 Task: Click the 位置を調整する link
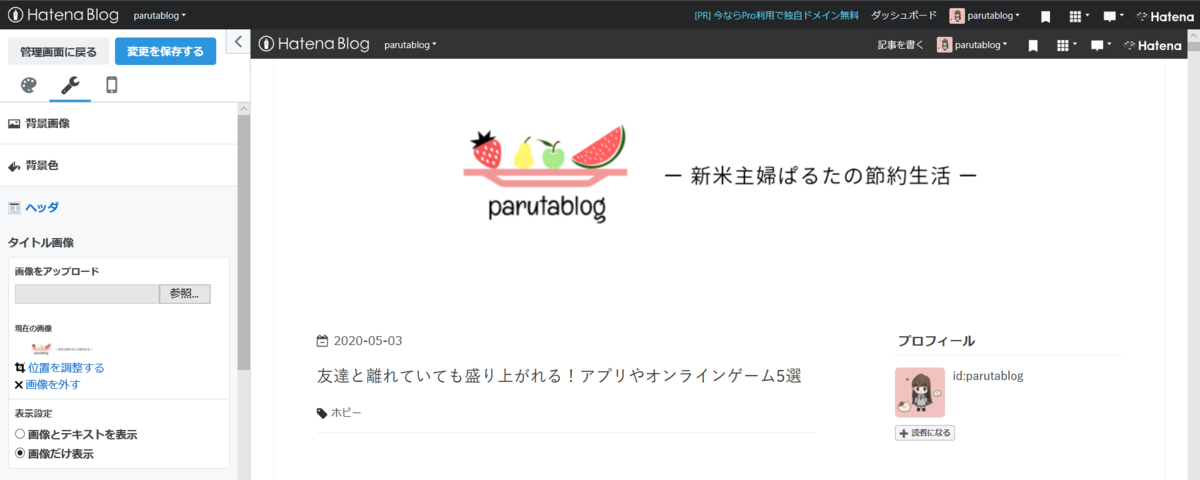(65, 368)
